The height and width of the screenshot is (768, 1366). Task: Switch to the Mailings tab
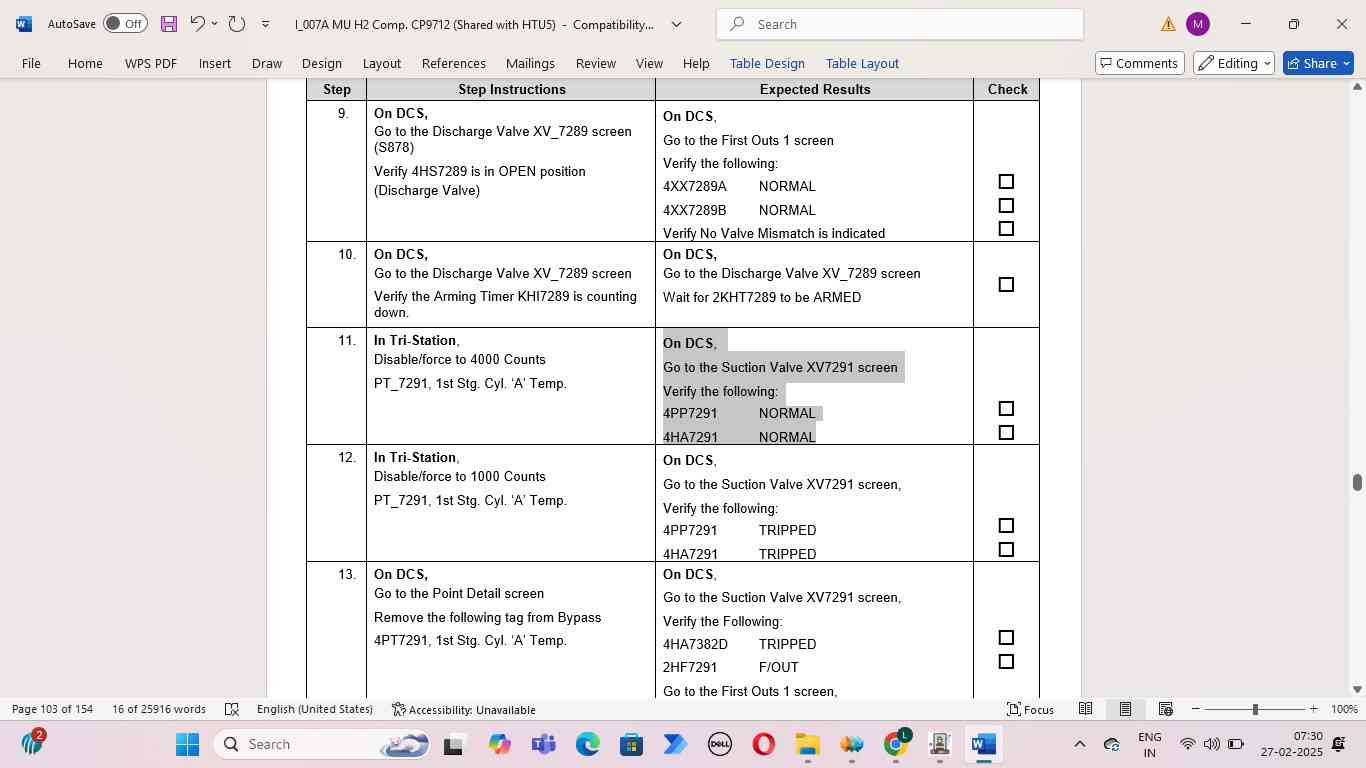pos(530,63)
